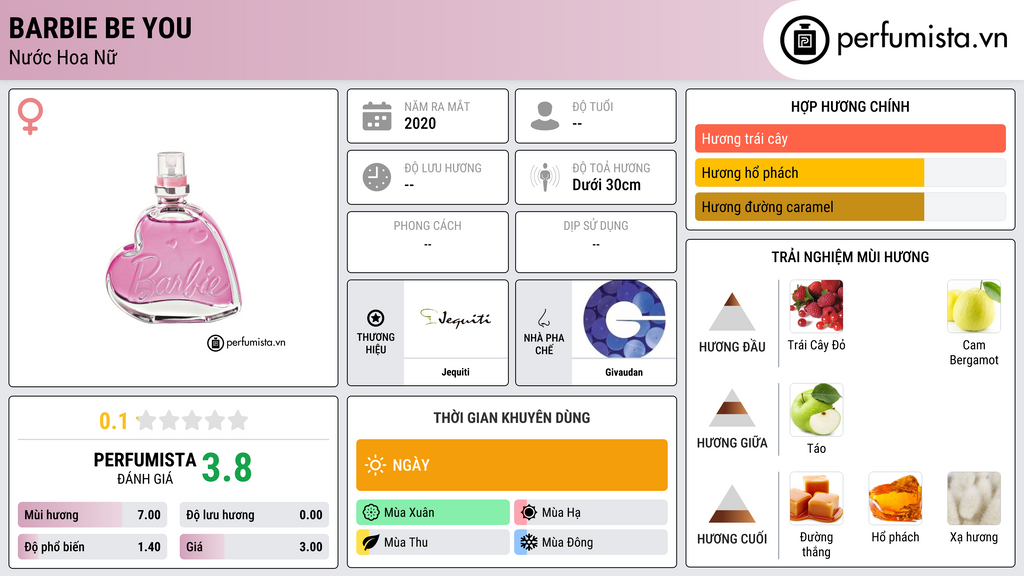Click the sun icon in NGÀY bar
Image resolution: width=1024 pixels, height=576 pixels.
tap(375, 465)
